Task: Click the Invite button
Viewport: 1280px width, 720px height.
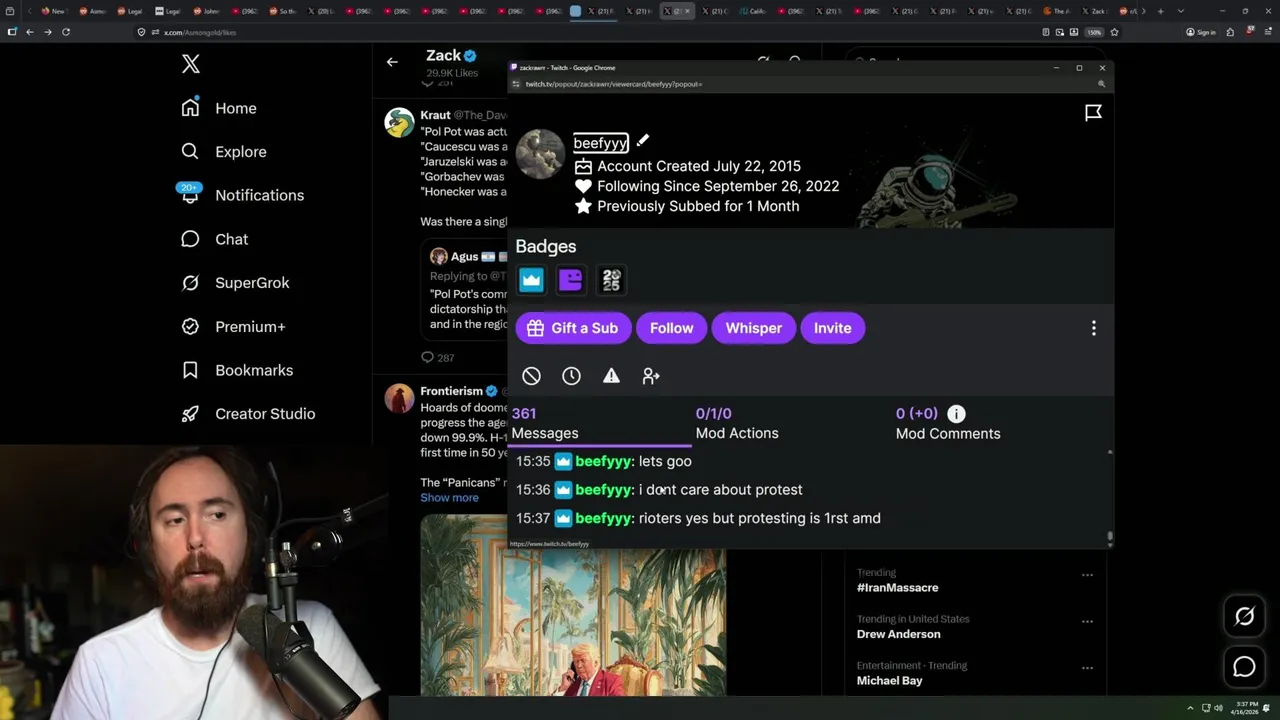Action: [x=833, y=328]
